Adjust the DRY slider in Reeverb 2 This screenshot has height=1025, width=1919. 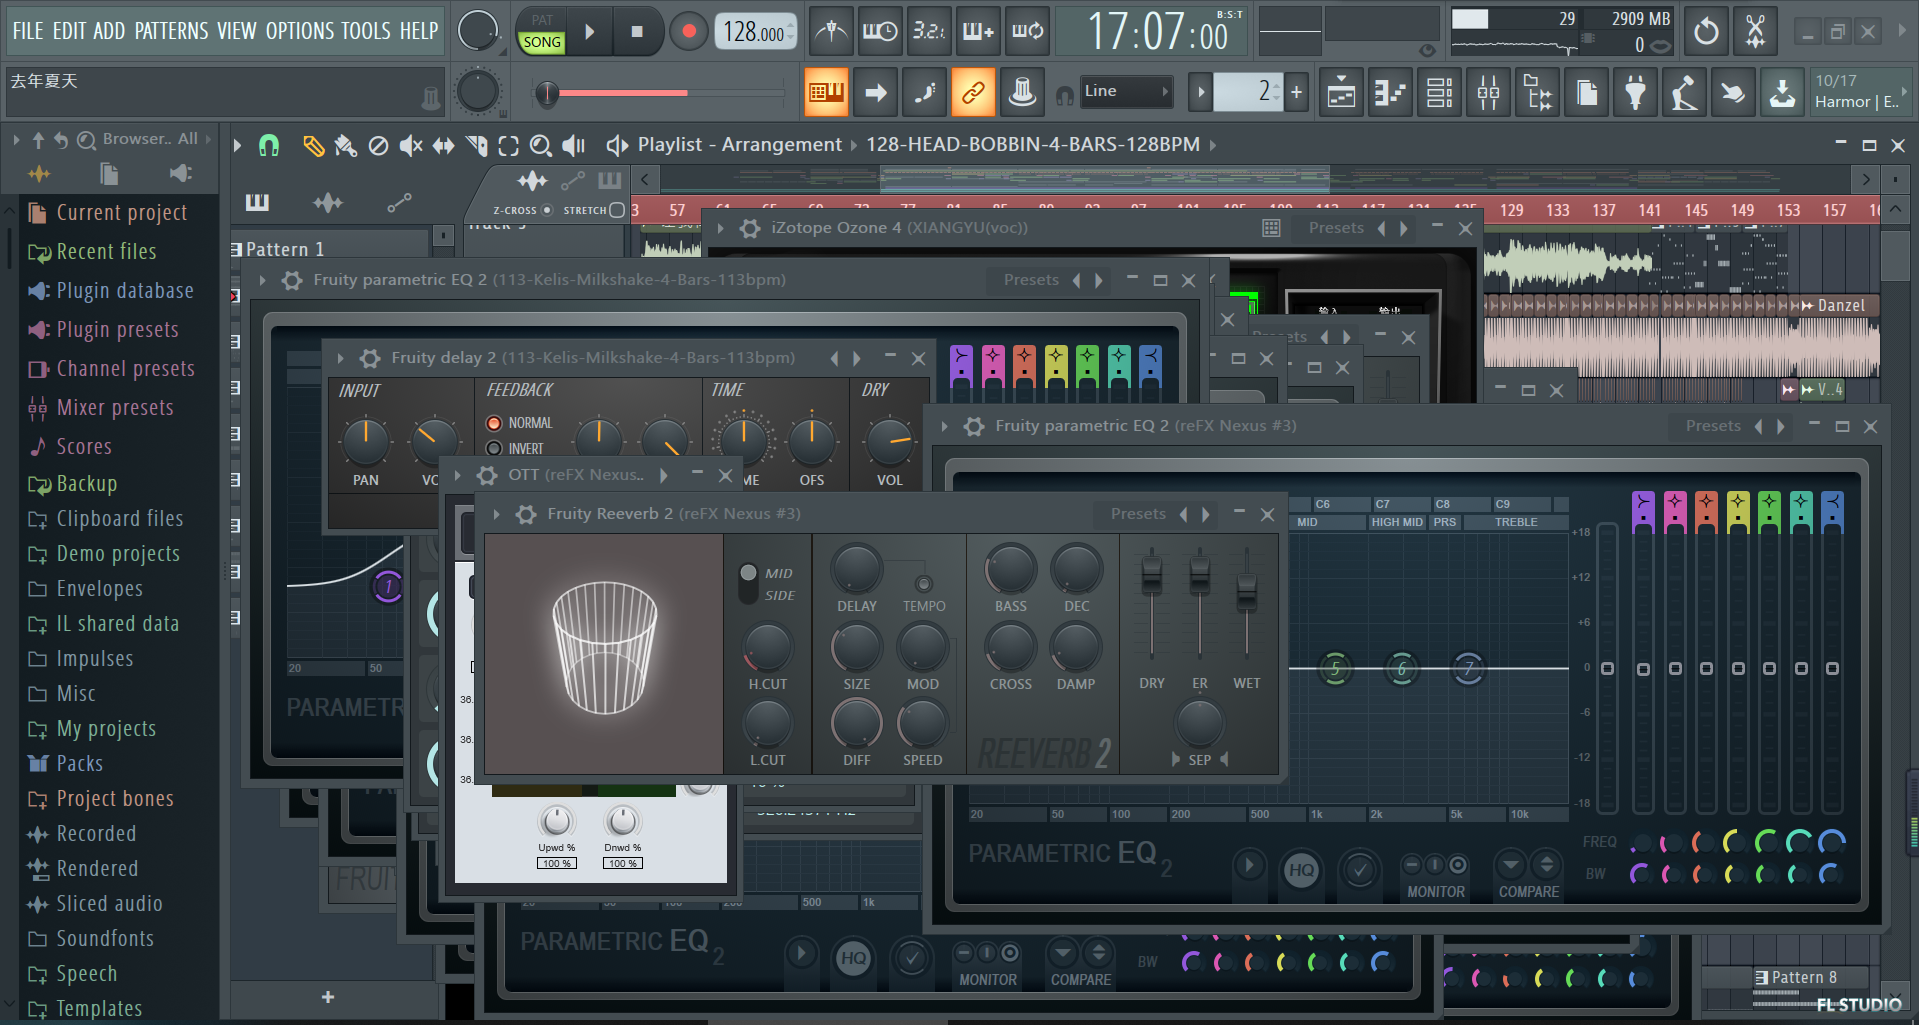click(x=1152, y=574)
